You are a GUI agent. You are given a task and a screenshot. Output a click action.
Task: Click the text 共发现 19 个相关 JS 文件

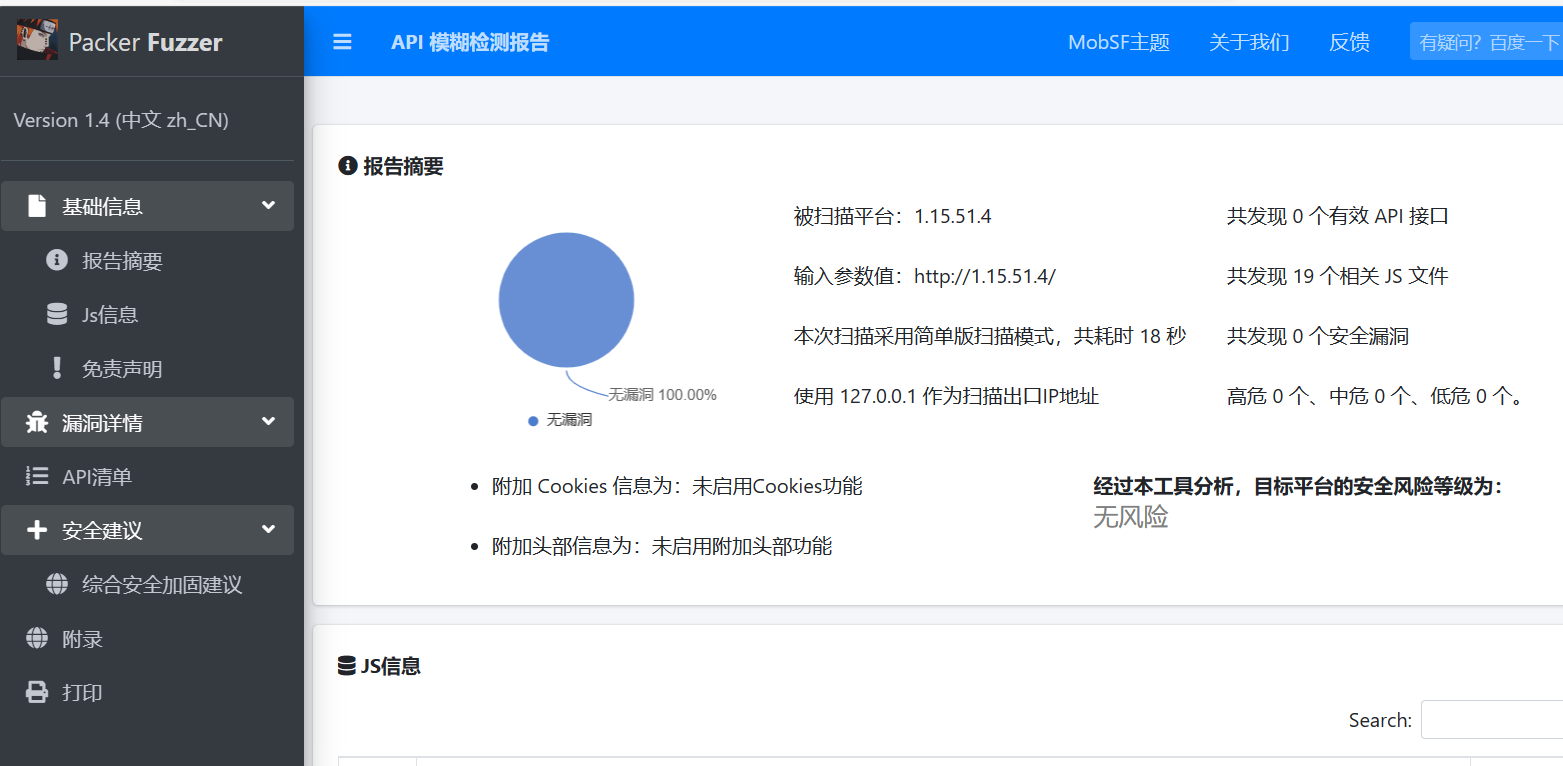1338,276
